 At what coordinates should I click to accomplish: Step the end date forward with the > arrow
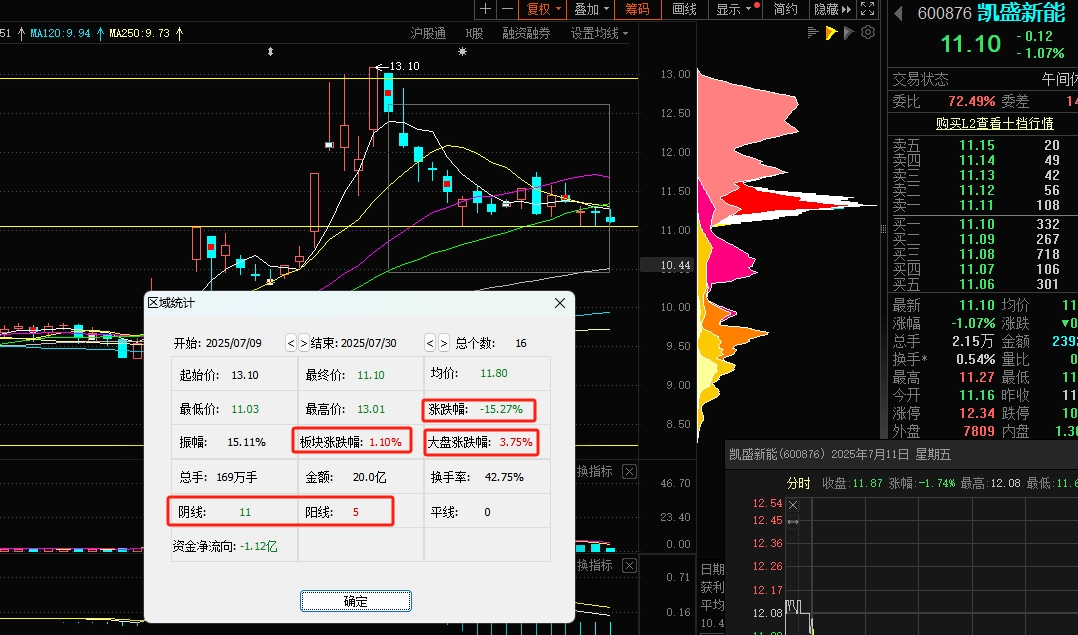click(443, 343)
